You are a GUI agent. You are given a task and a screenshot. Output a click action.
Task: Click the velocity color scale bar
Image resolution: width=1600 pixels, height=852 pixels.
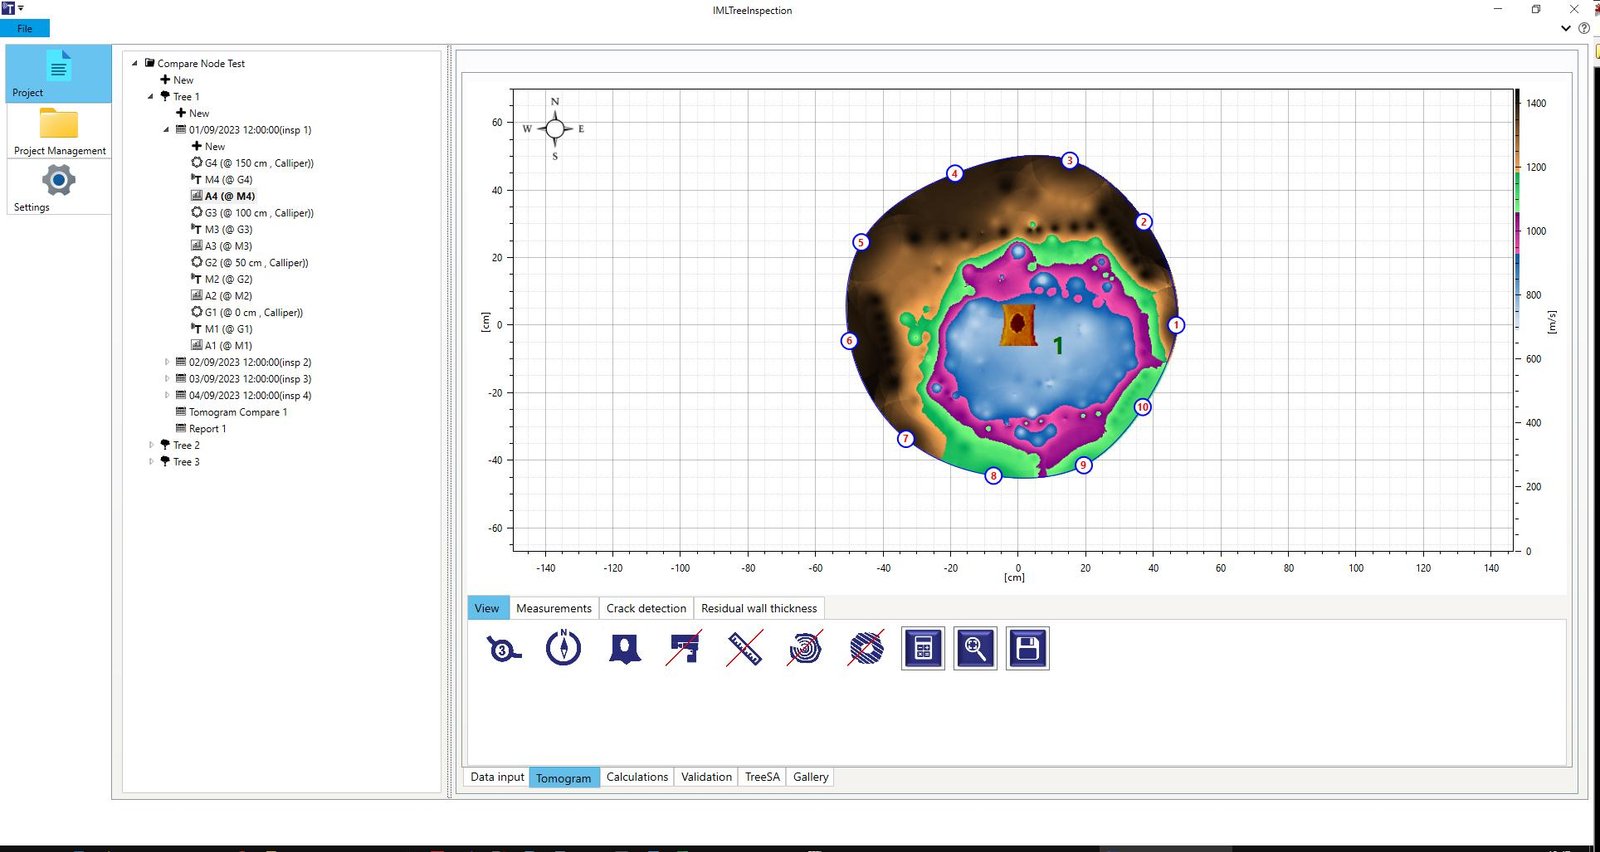1516,320
